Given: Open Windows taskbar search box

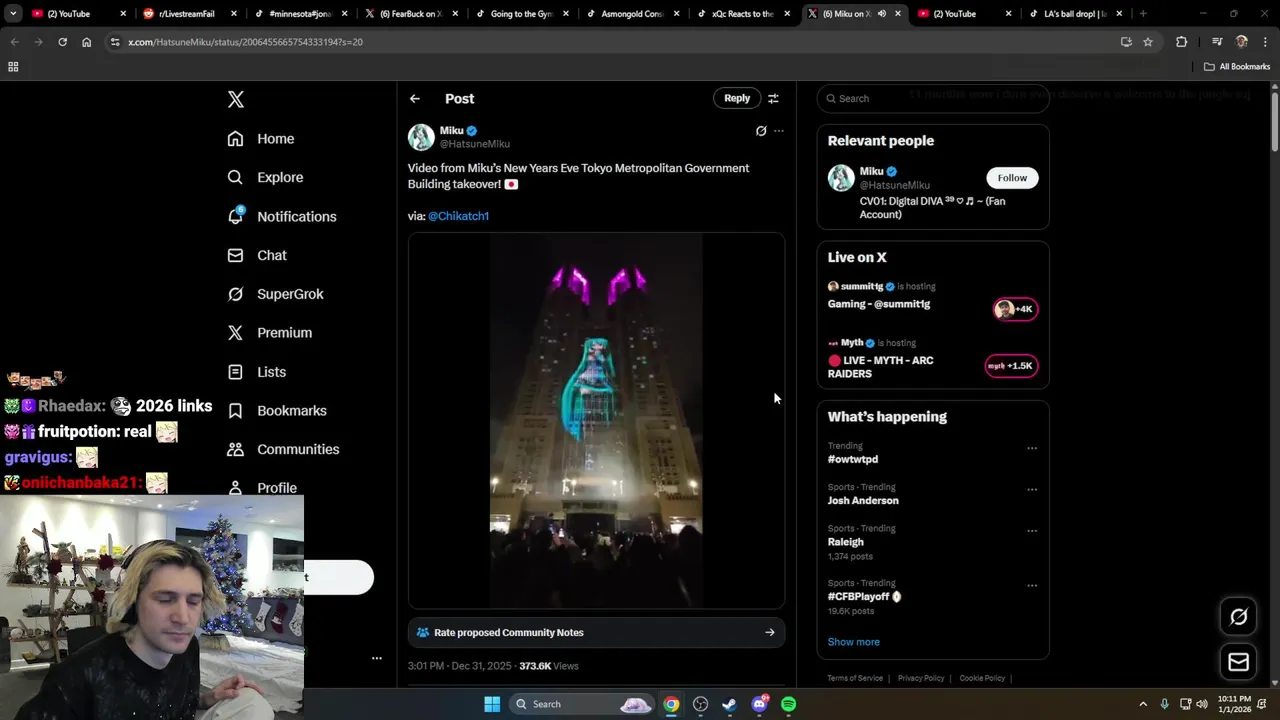Looking at the screenshot, I should [x=580, y=704].
